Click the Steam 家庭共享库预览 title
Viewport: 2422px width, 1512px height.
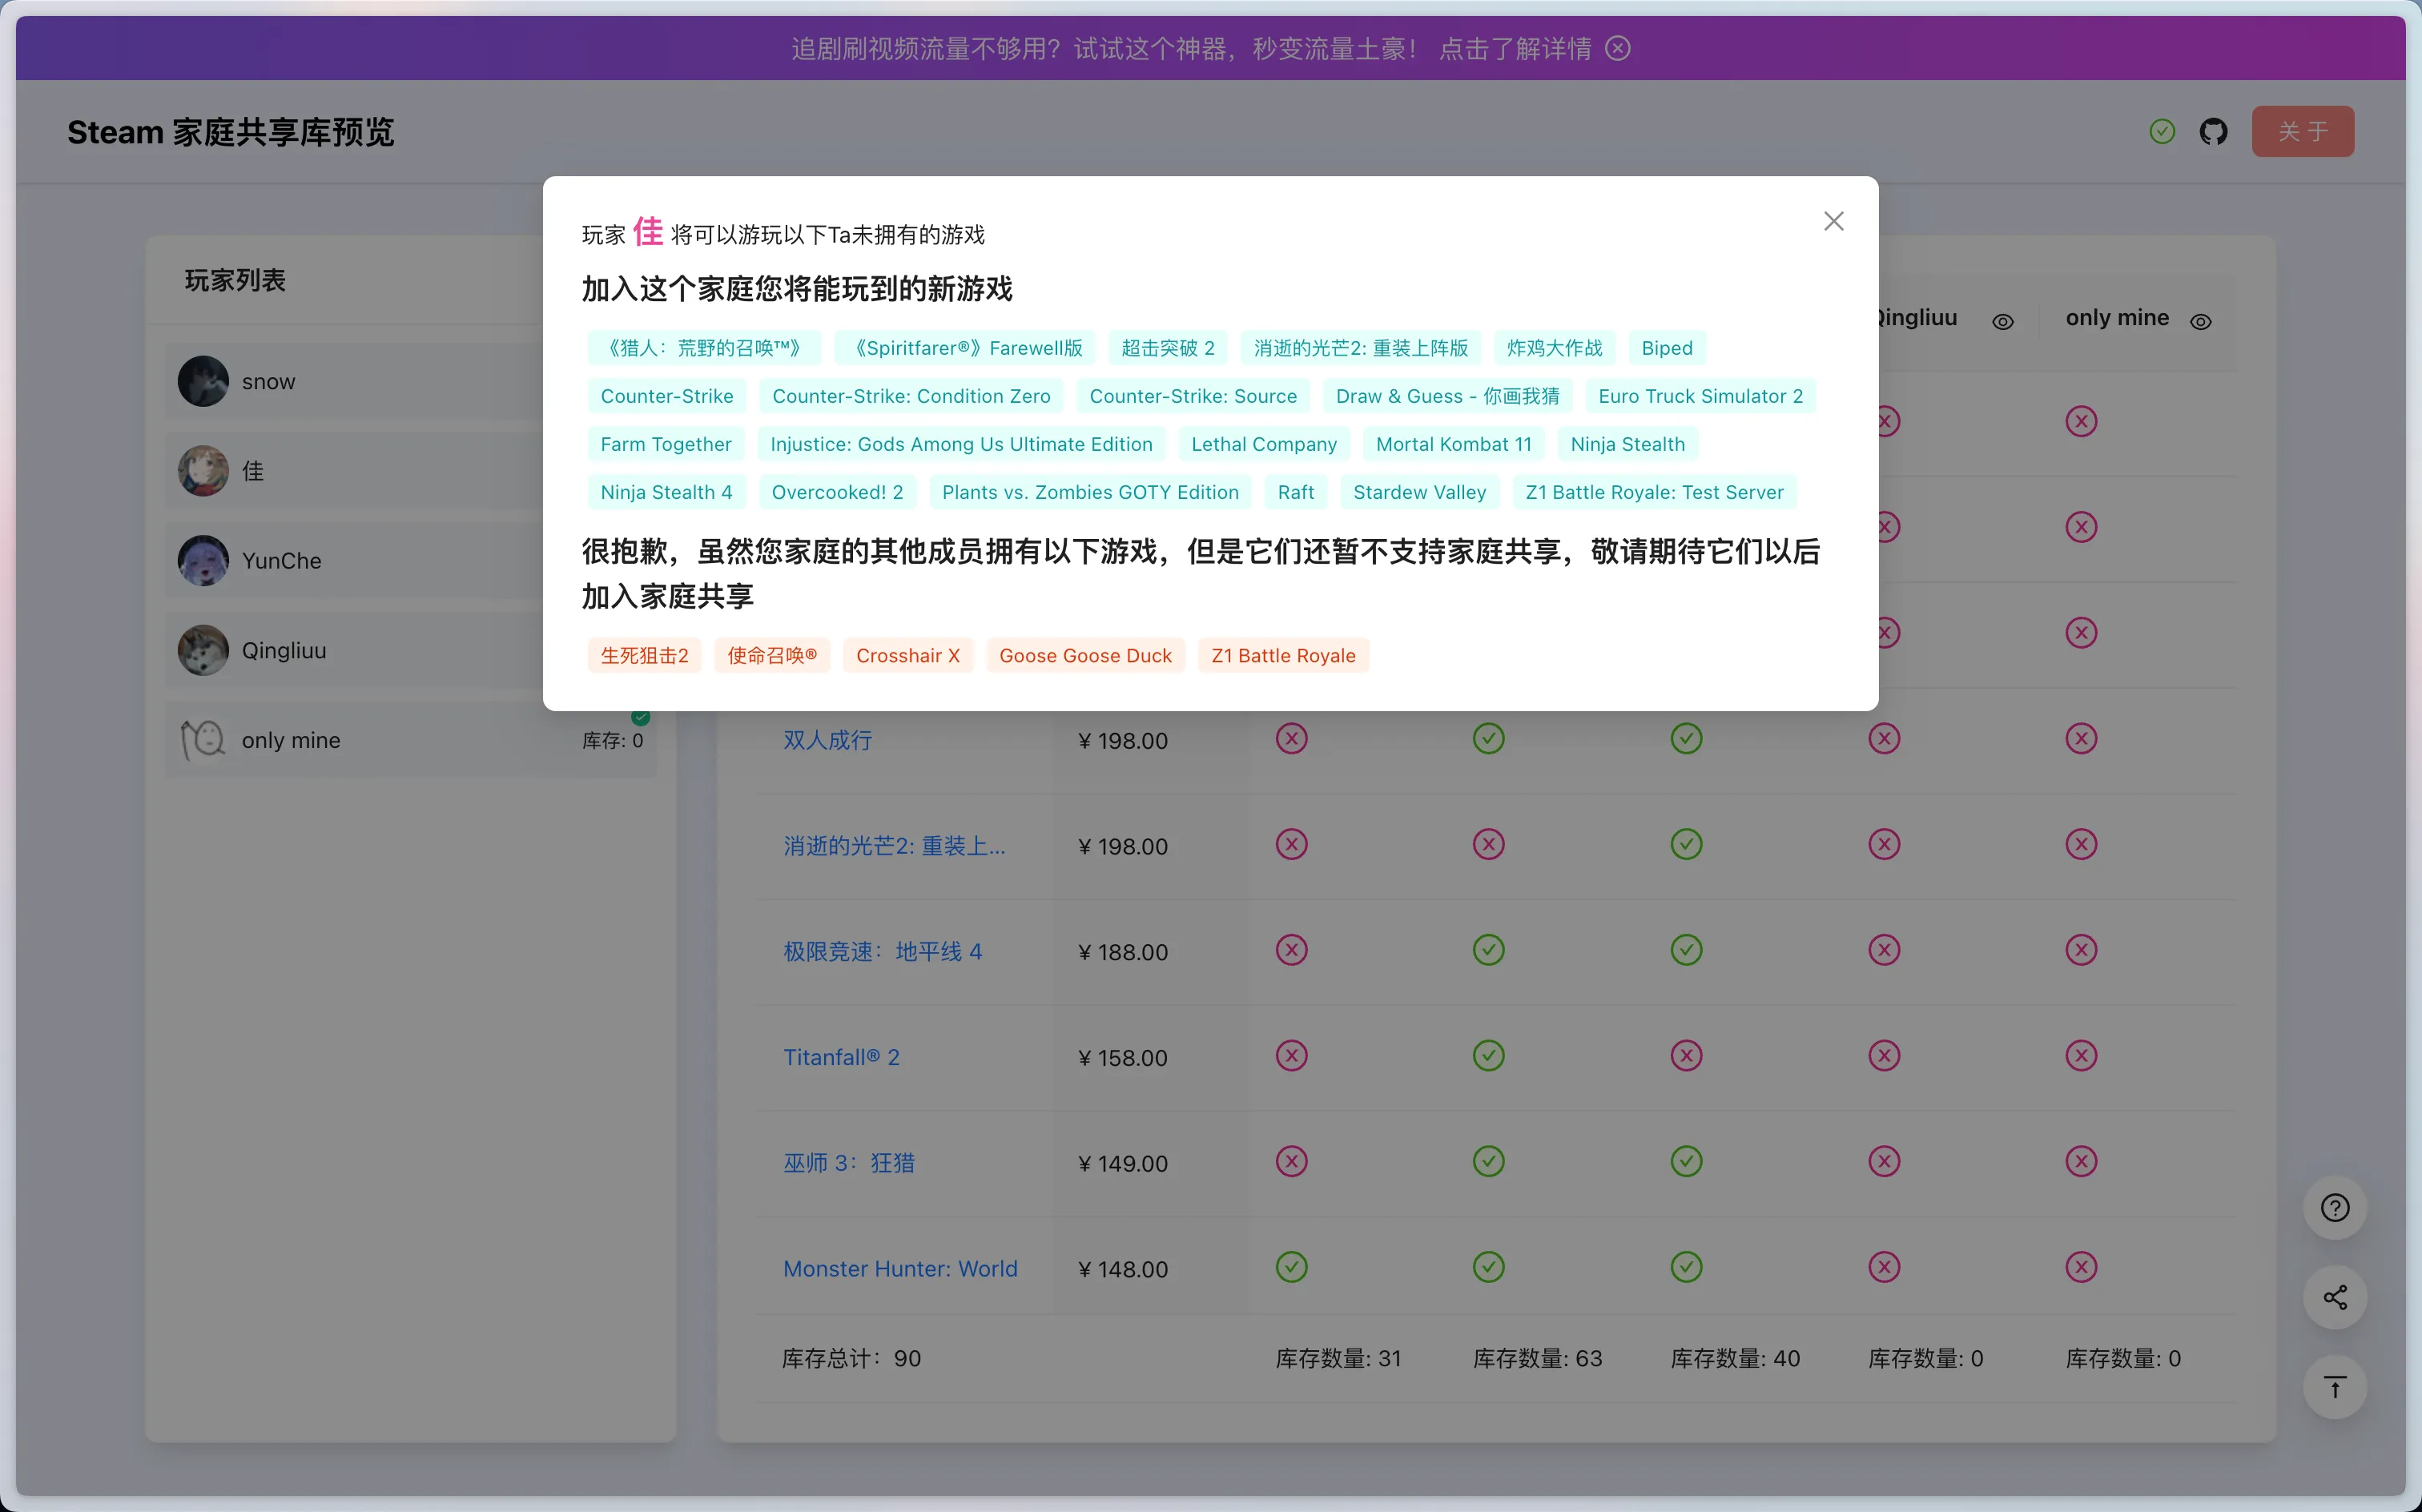[230, 132]
